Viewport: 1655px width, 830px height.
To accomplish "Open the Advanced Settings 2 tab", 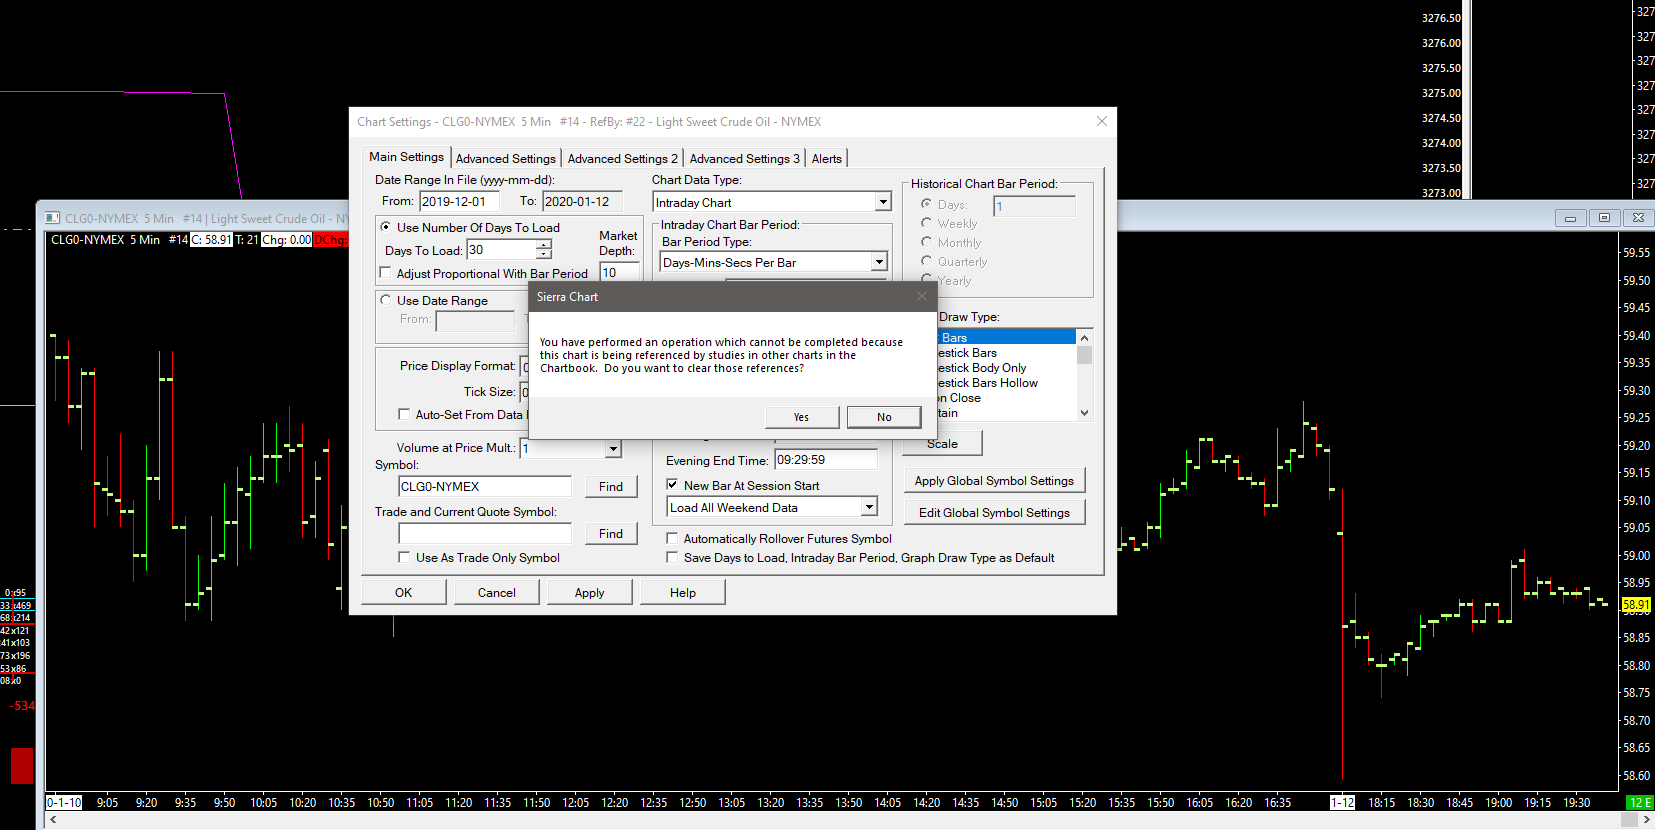I will (622, 158).
